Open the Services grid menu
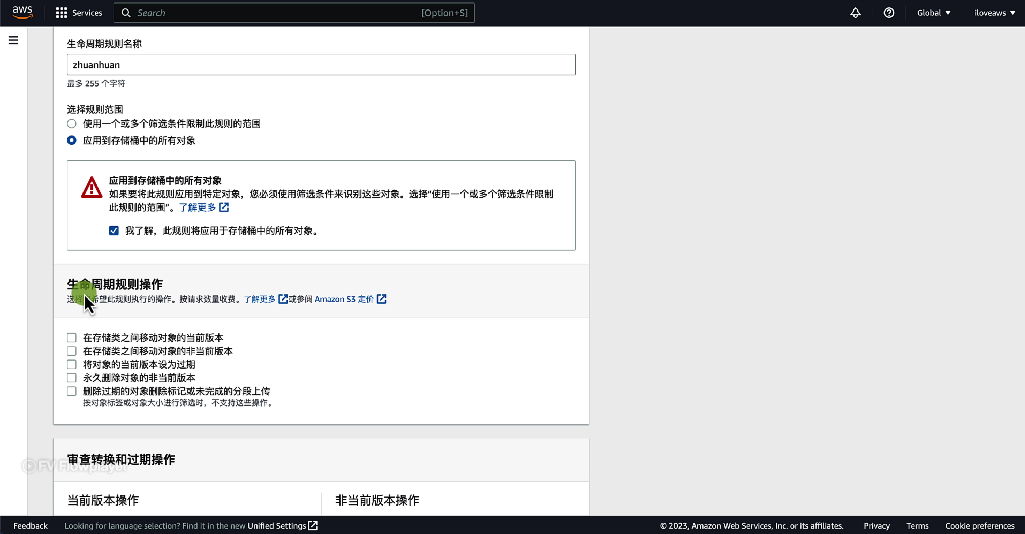 click(x=61, y=13)
